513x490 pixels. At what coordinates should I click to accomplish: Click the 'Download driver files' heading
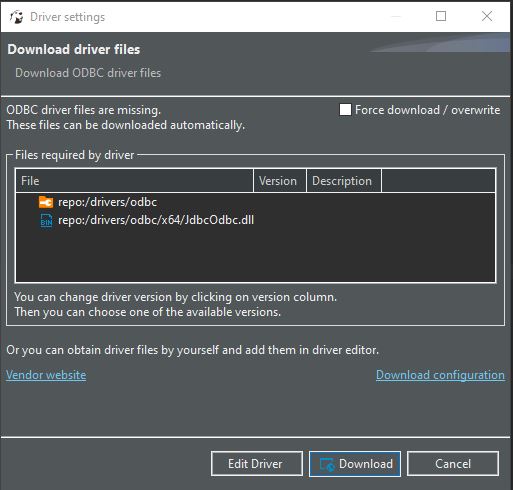coord(74,49)
